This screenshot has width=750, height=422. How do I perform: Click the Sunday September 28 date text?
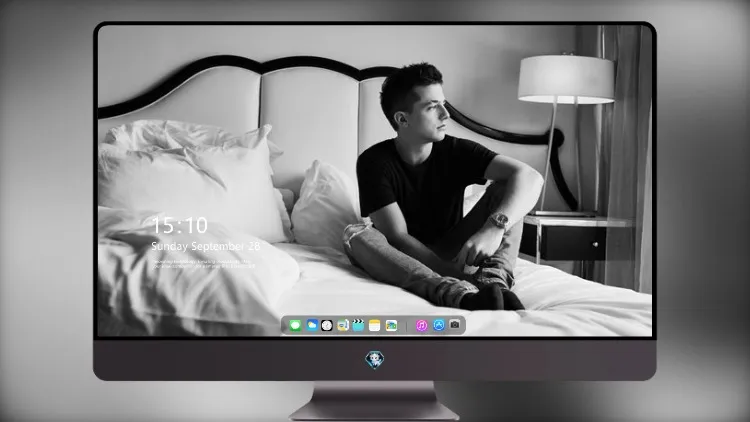pos(206,246)
